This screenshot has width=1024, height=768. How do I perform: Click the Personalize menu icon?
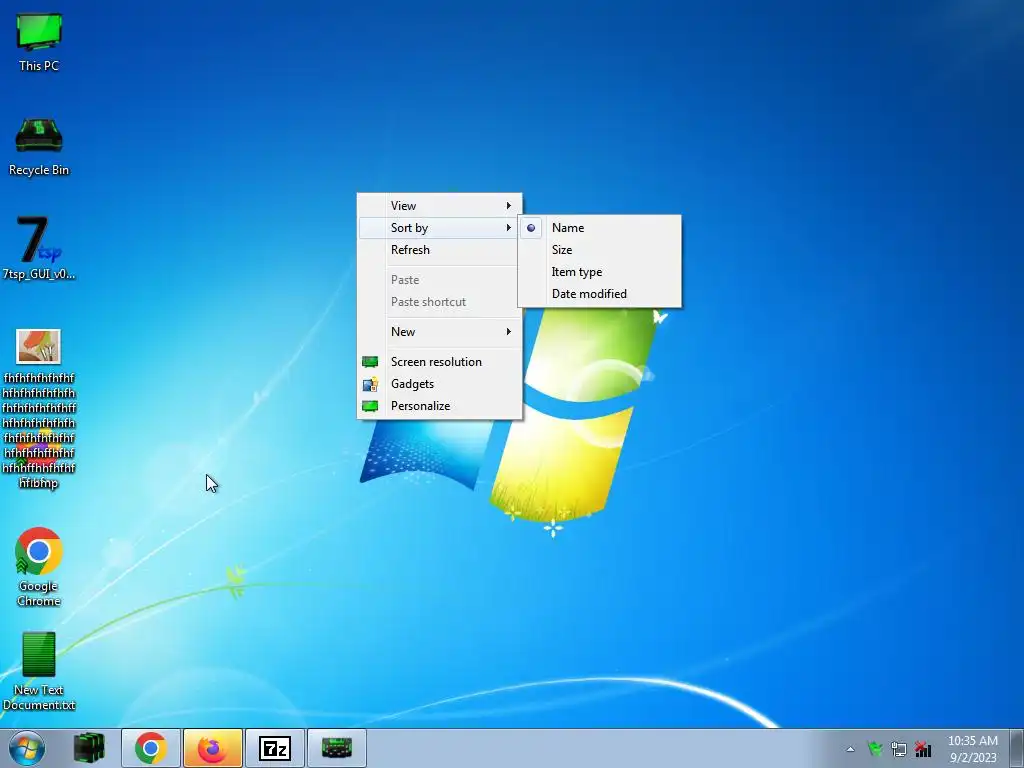tap(370, 406)
